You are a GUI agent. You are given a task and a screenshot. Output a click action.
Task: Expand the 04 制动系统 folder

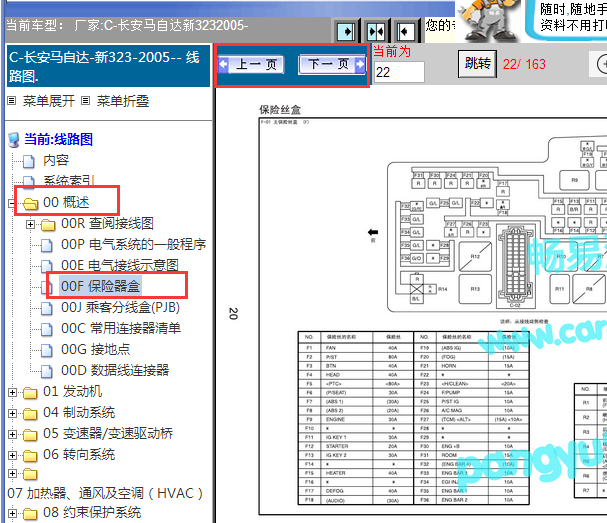[x=12, y=413]
